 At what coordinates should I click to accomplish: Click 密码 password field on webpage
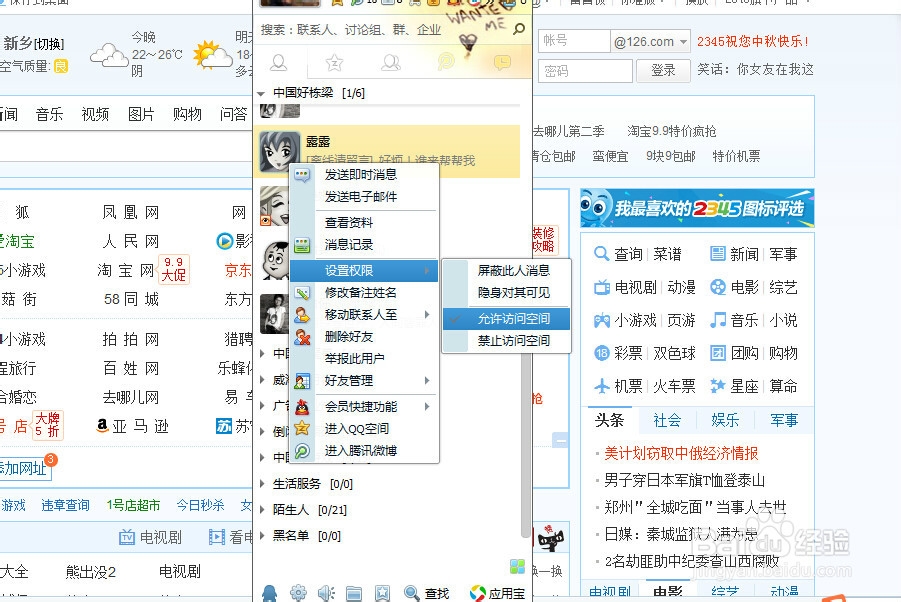coord(586,71)
